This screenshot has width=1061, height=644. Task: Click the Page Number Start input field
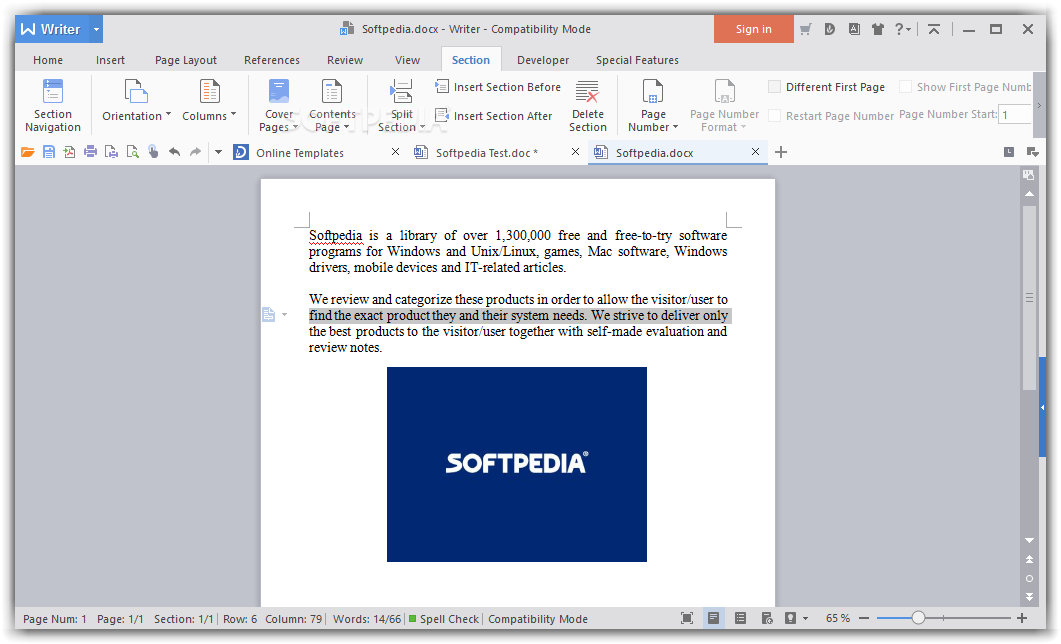[1015, 114]
